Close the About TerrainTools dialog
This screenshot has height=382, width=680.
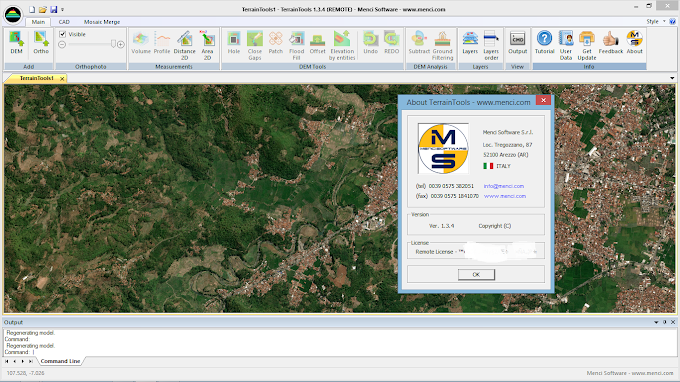coord(543,100)
